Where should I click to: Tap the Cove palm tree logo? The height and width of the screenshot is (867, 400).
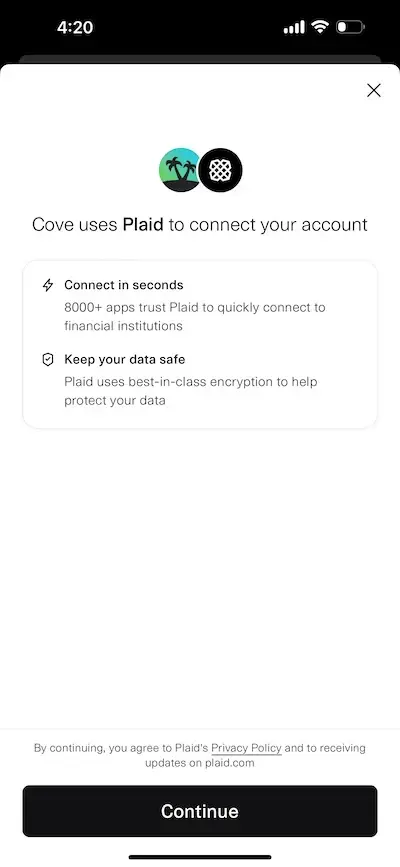(180, 170)
